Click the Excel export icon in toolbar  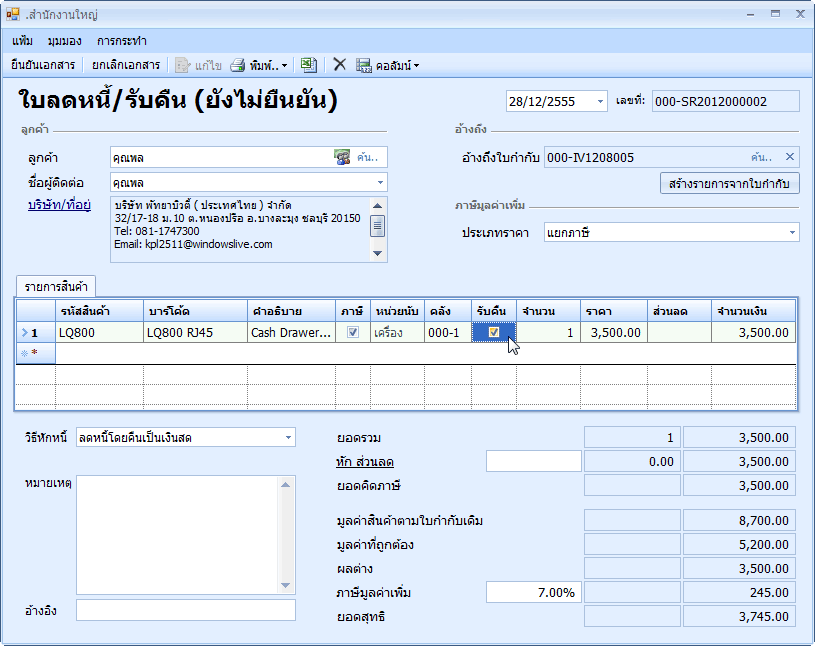pos(309,65)
